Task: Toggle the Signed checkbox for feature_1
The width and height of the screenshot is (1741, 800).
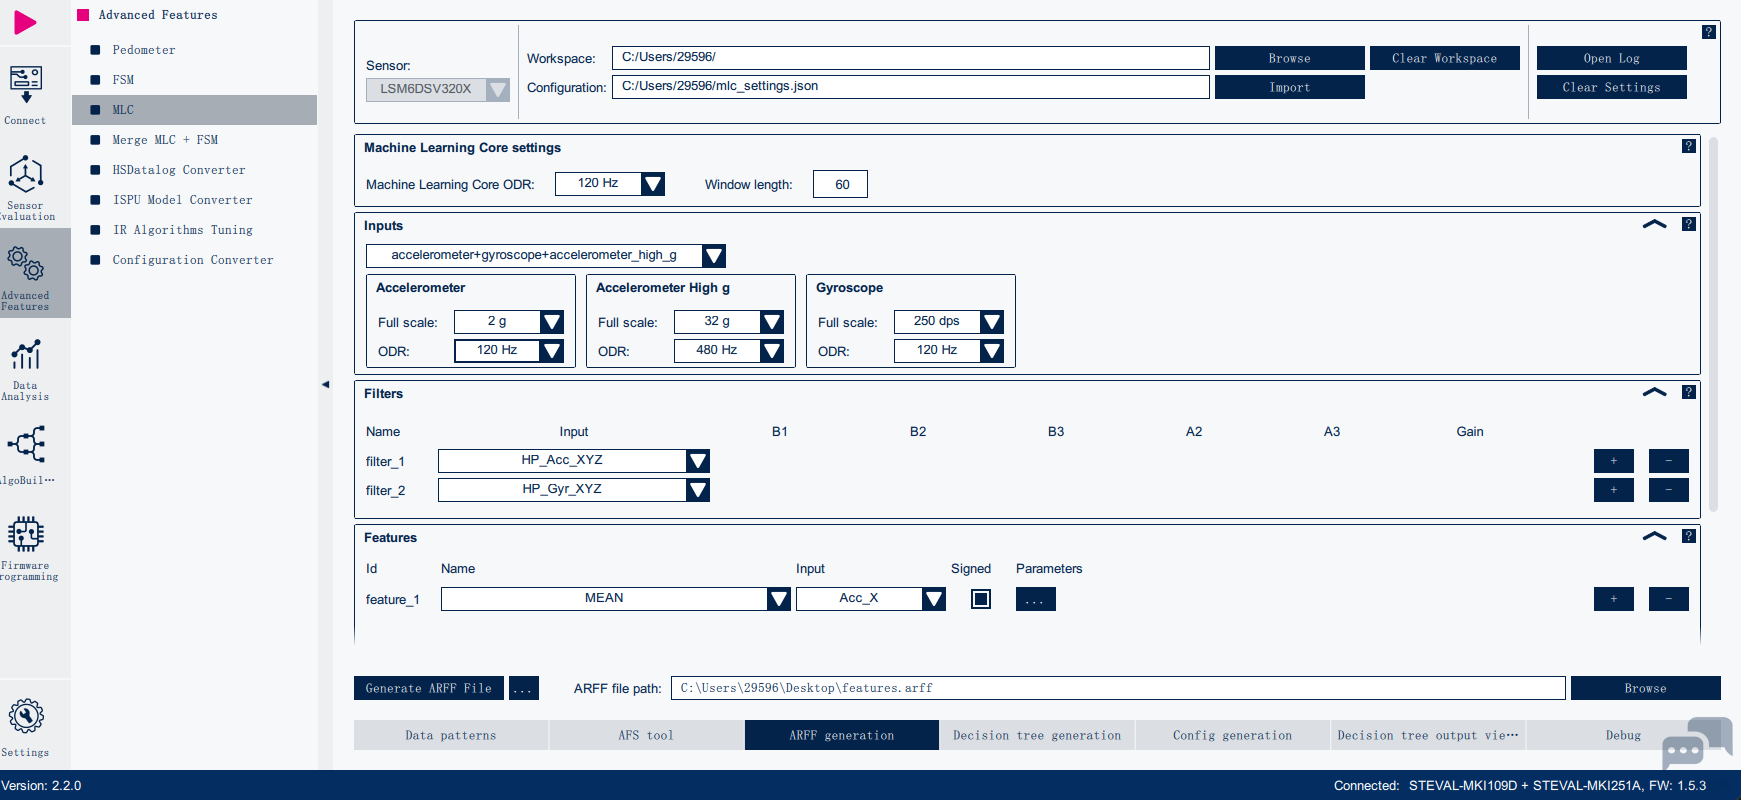Action: point(981,599)
